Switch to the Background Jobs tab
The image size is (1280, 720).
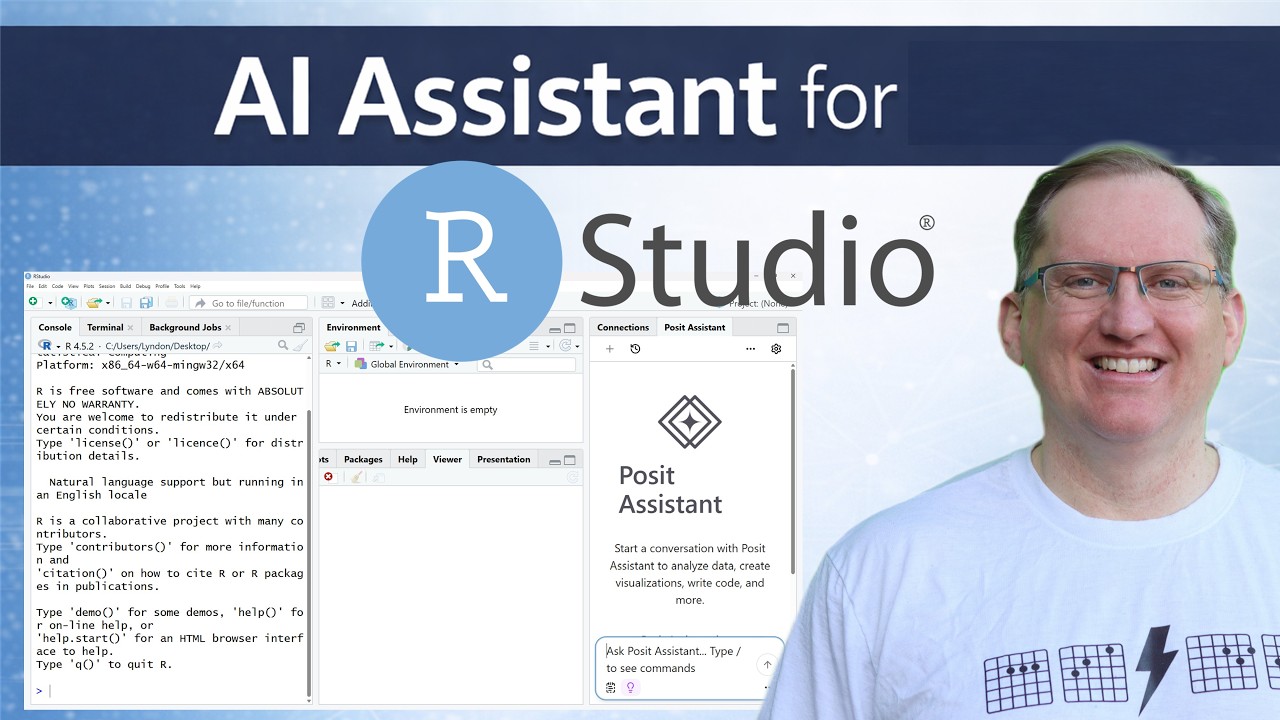point(185,327)
